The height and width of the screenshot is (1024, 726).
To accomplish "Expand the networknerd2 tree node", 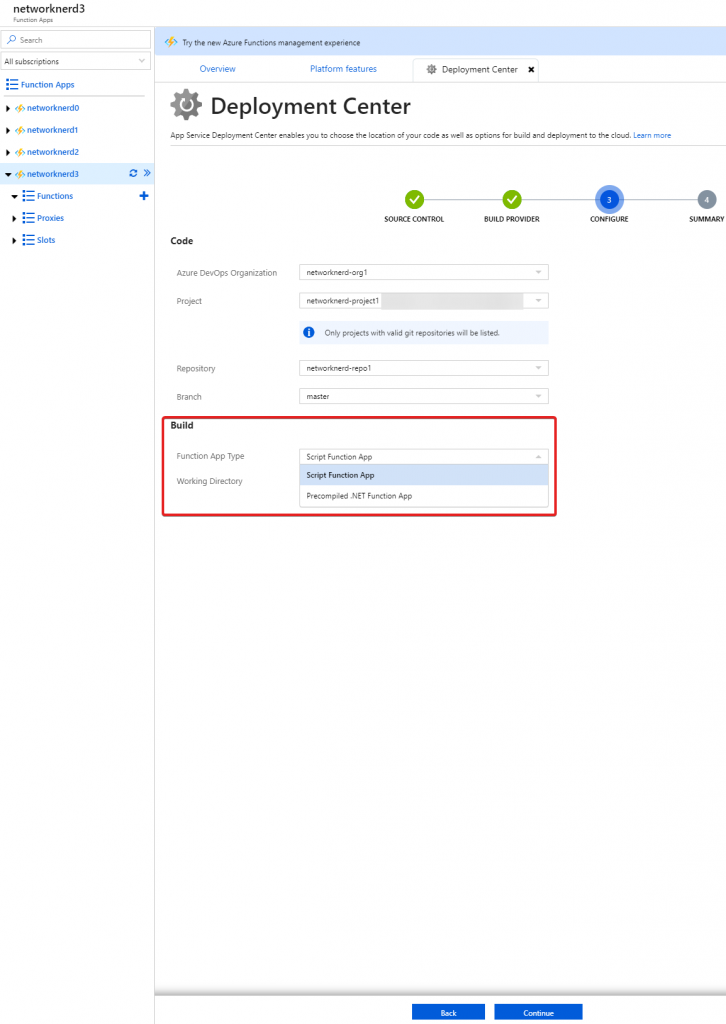I will (x=8, y=152).
